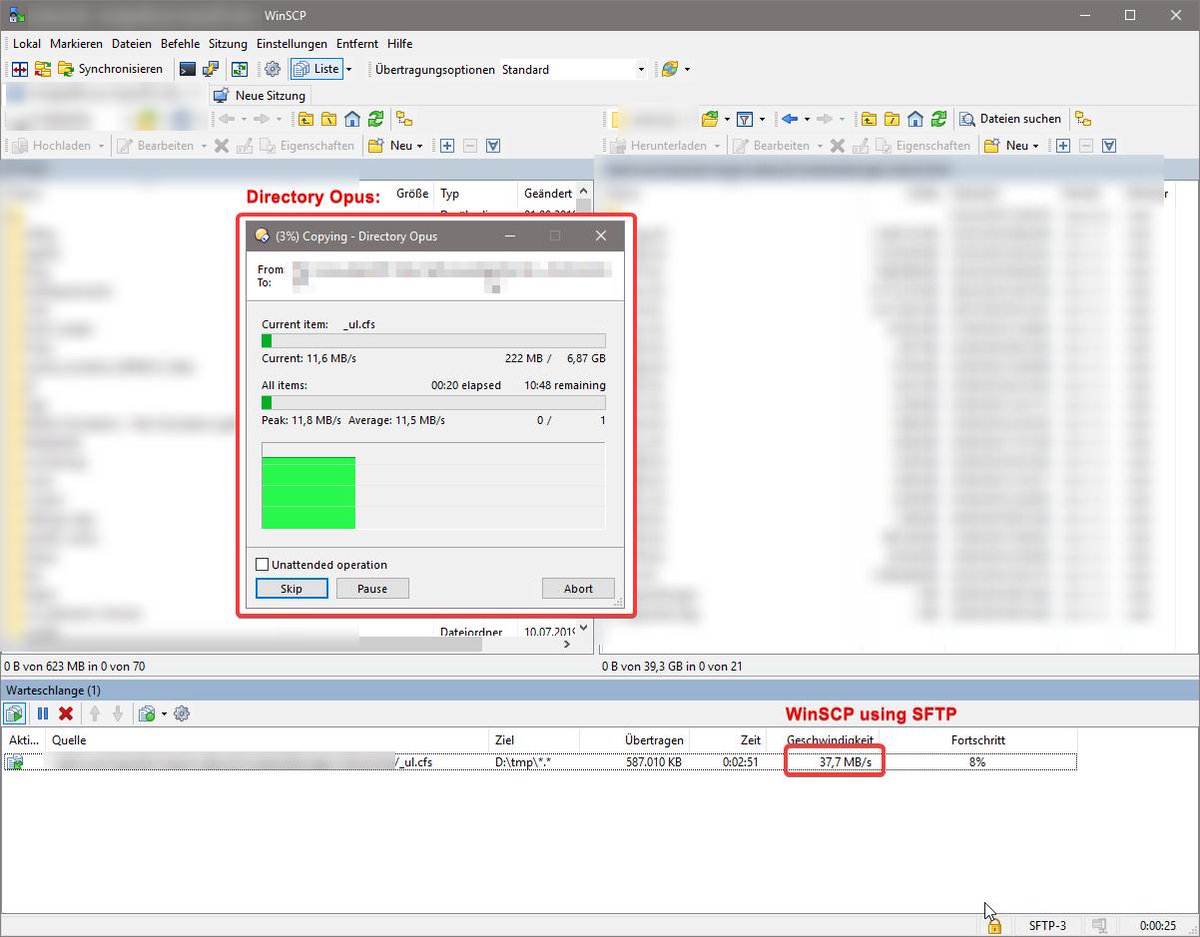Screen dimensions: 1200x937
Task: Show remote panel directory tree icon
Action: (1082, 119)
